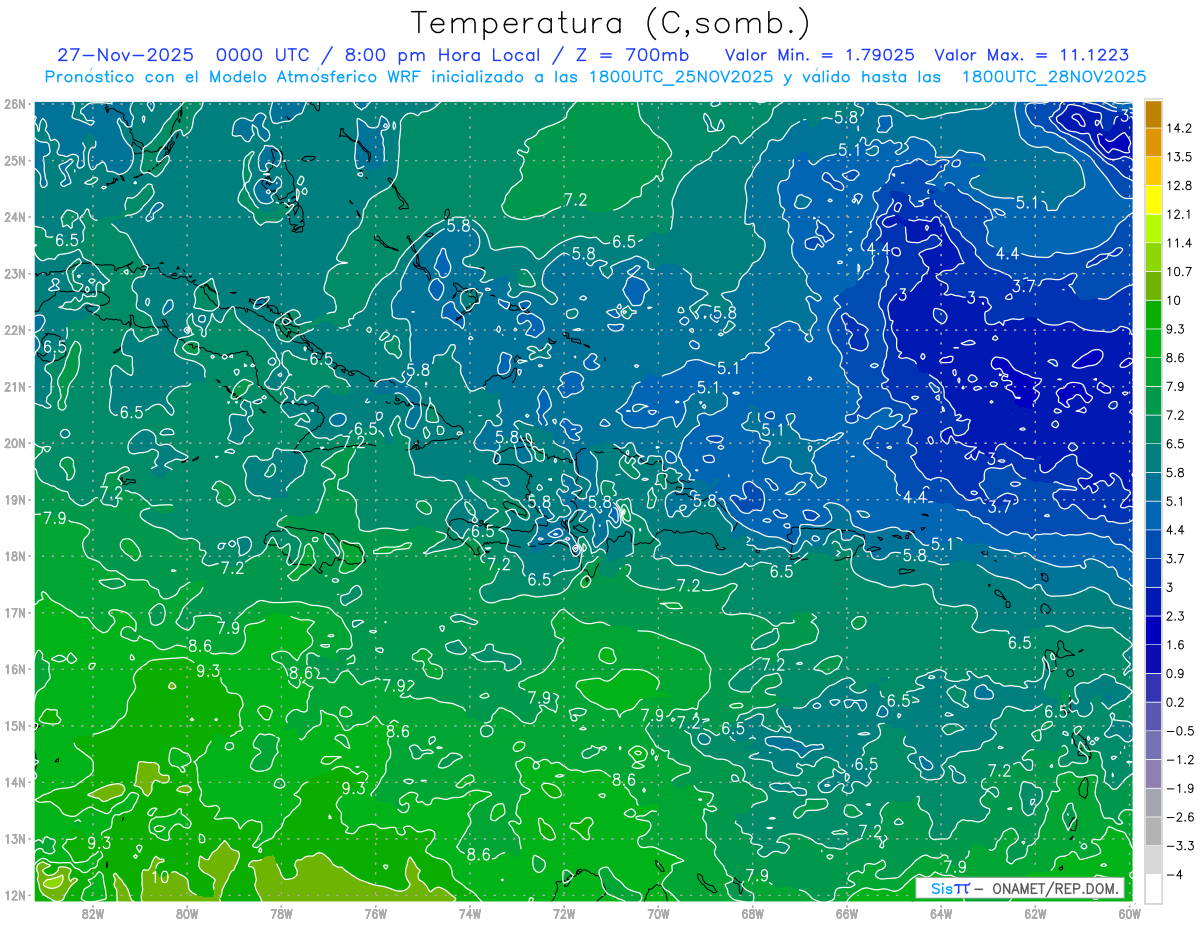Image resolution: width=1200 pixels, height=927 pixels.
Task: Click the gray swatch between -2.6 and -3.3
Action: (x=1154, y=831)
